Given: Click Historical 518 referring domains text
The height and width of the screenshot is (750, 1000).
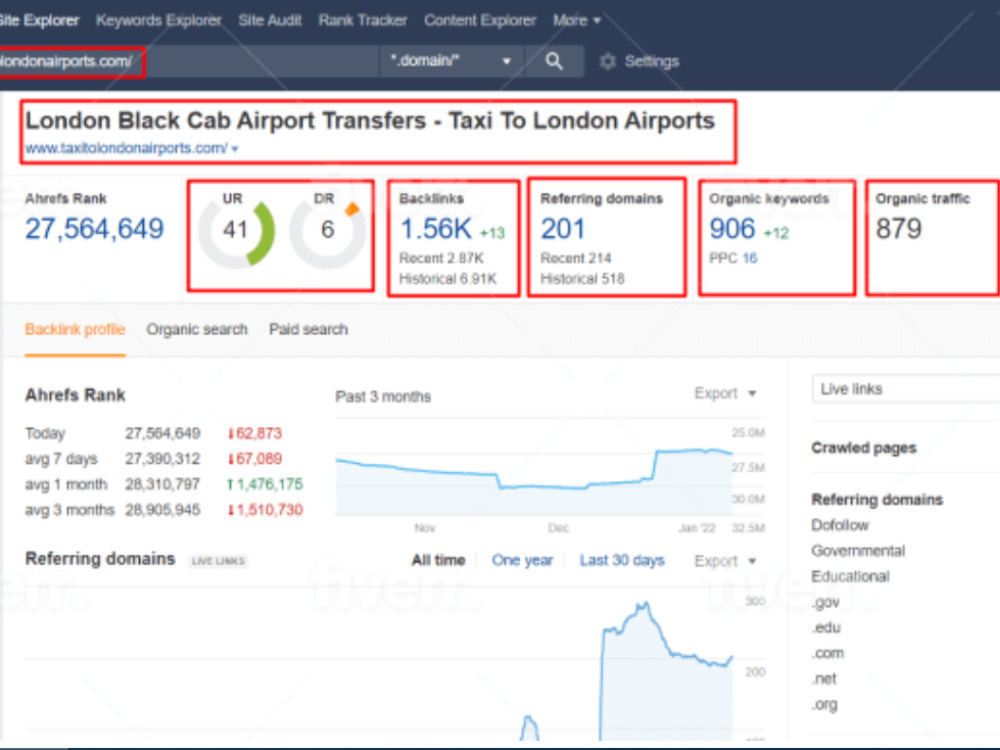Looking at the screenshot, I should pos(582,279).
